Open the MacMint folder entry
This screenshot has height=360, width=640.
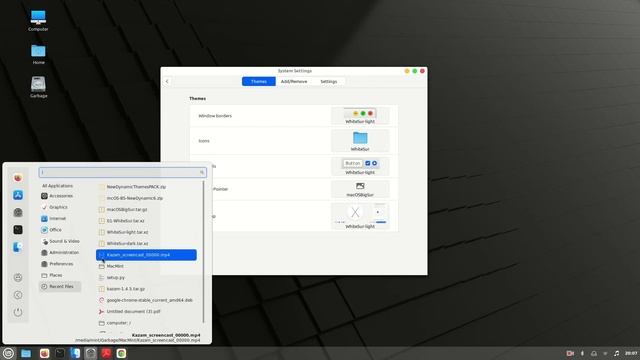click(146, 266)
